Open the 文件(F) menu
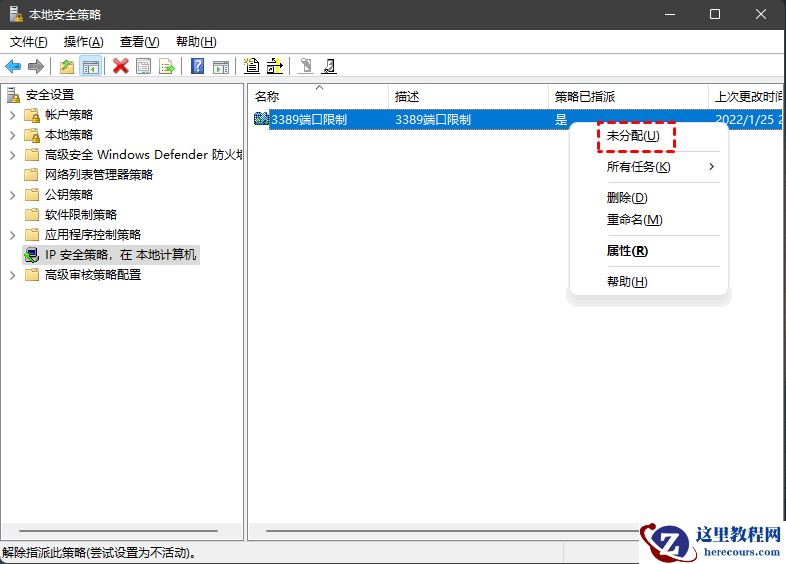 click(29, 42)
